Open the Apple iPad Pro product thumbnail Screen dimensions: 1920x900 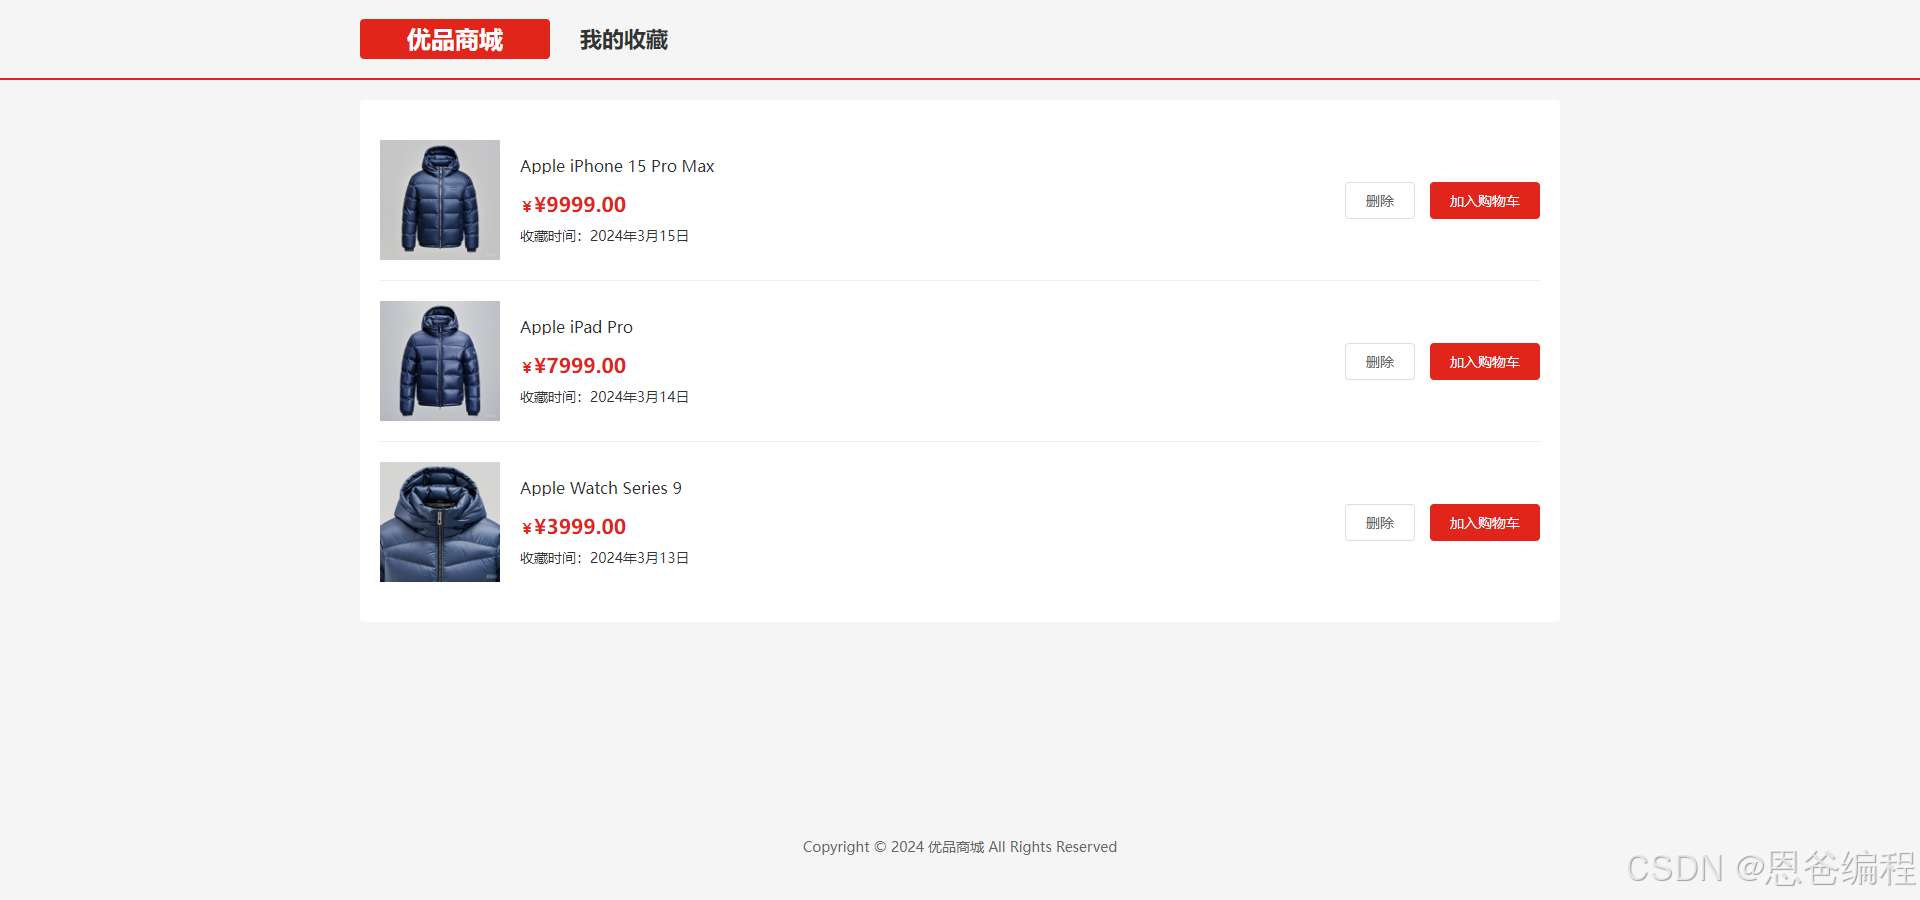(440, 361)
